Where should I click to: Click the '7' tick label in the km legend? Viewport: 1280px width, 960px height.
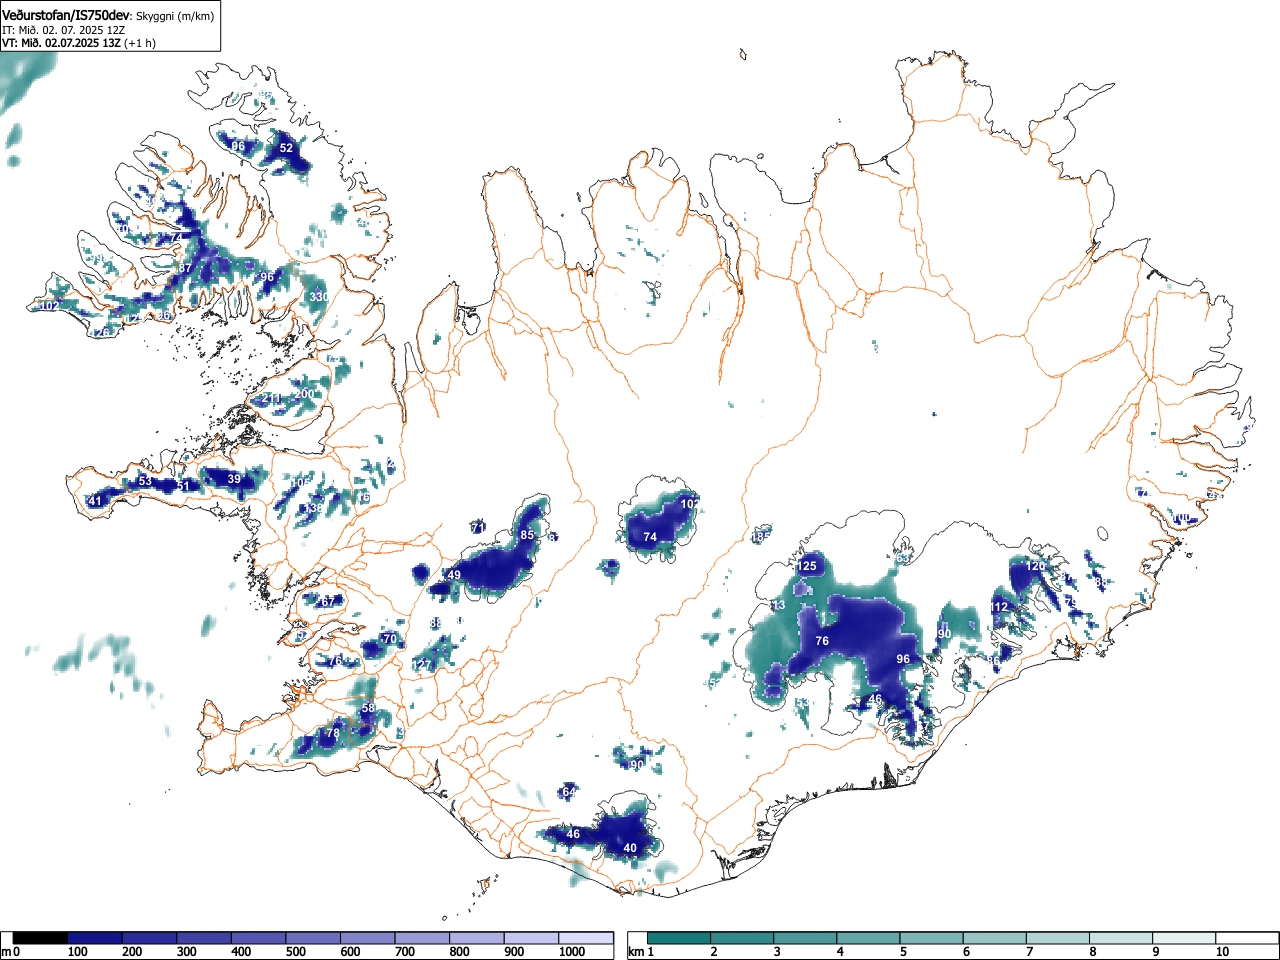1029,952
